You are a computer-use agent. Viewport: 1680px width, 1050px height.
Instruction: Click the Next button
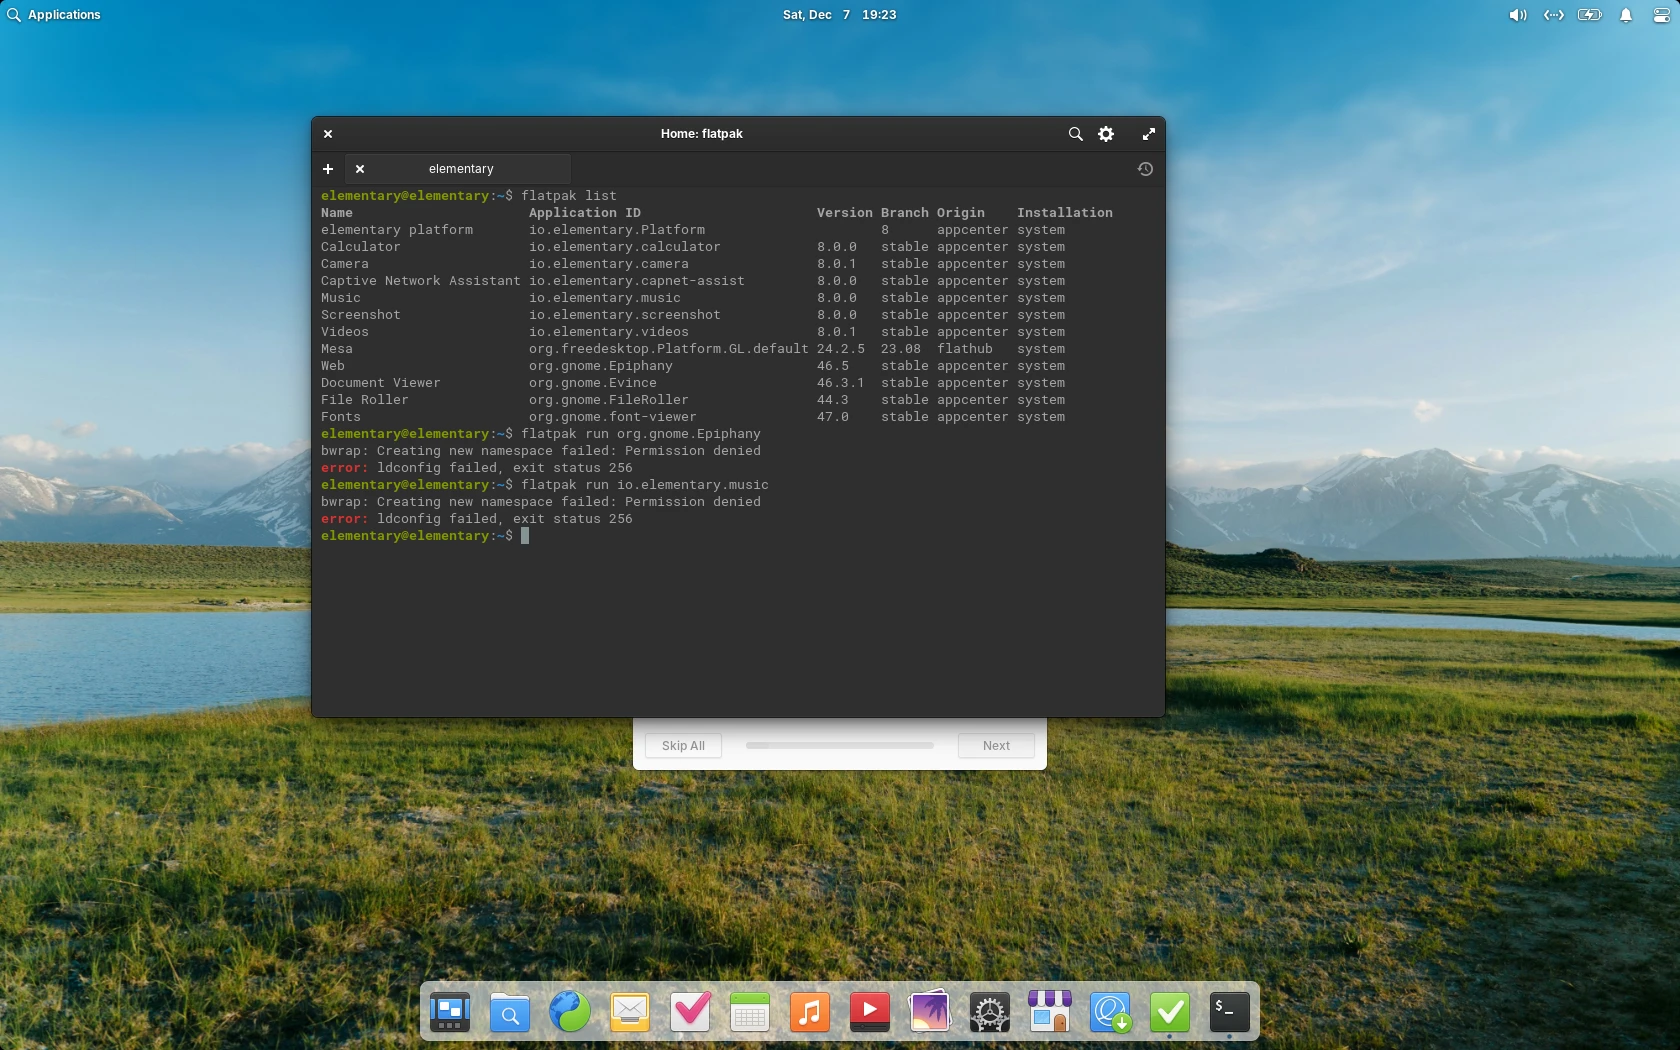coord(994,745)
